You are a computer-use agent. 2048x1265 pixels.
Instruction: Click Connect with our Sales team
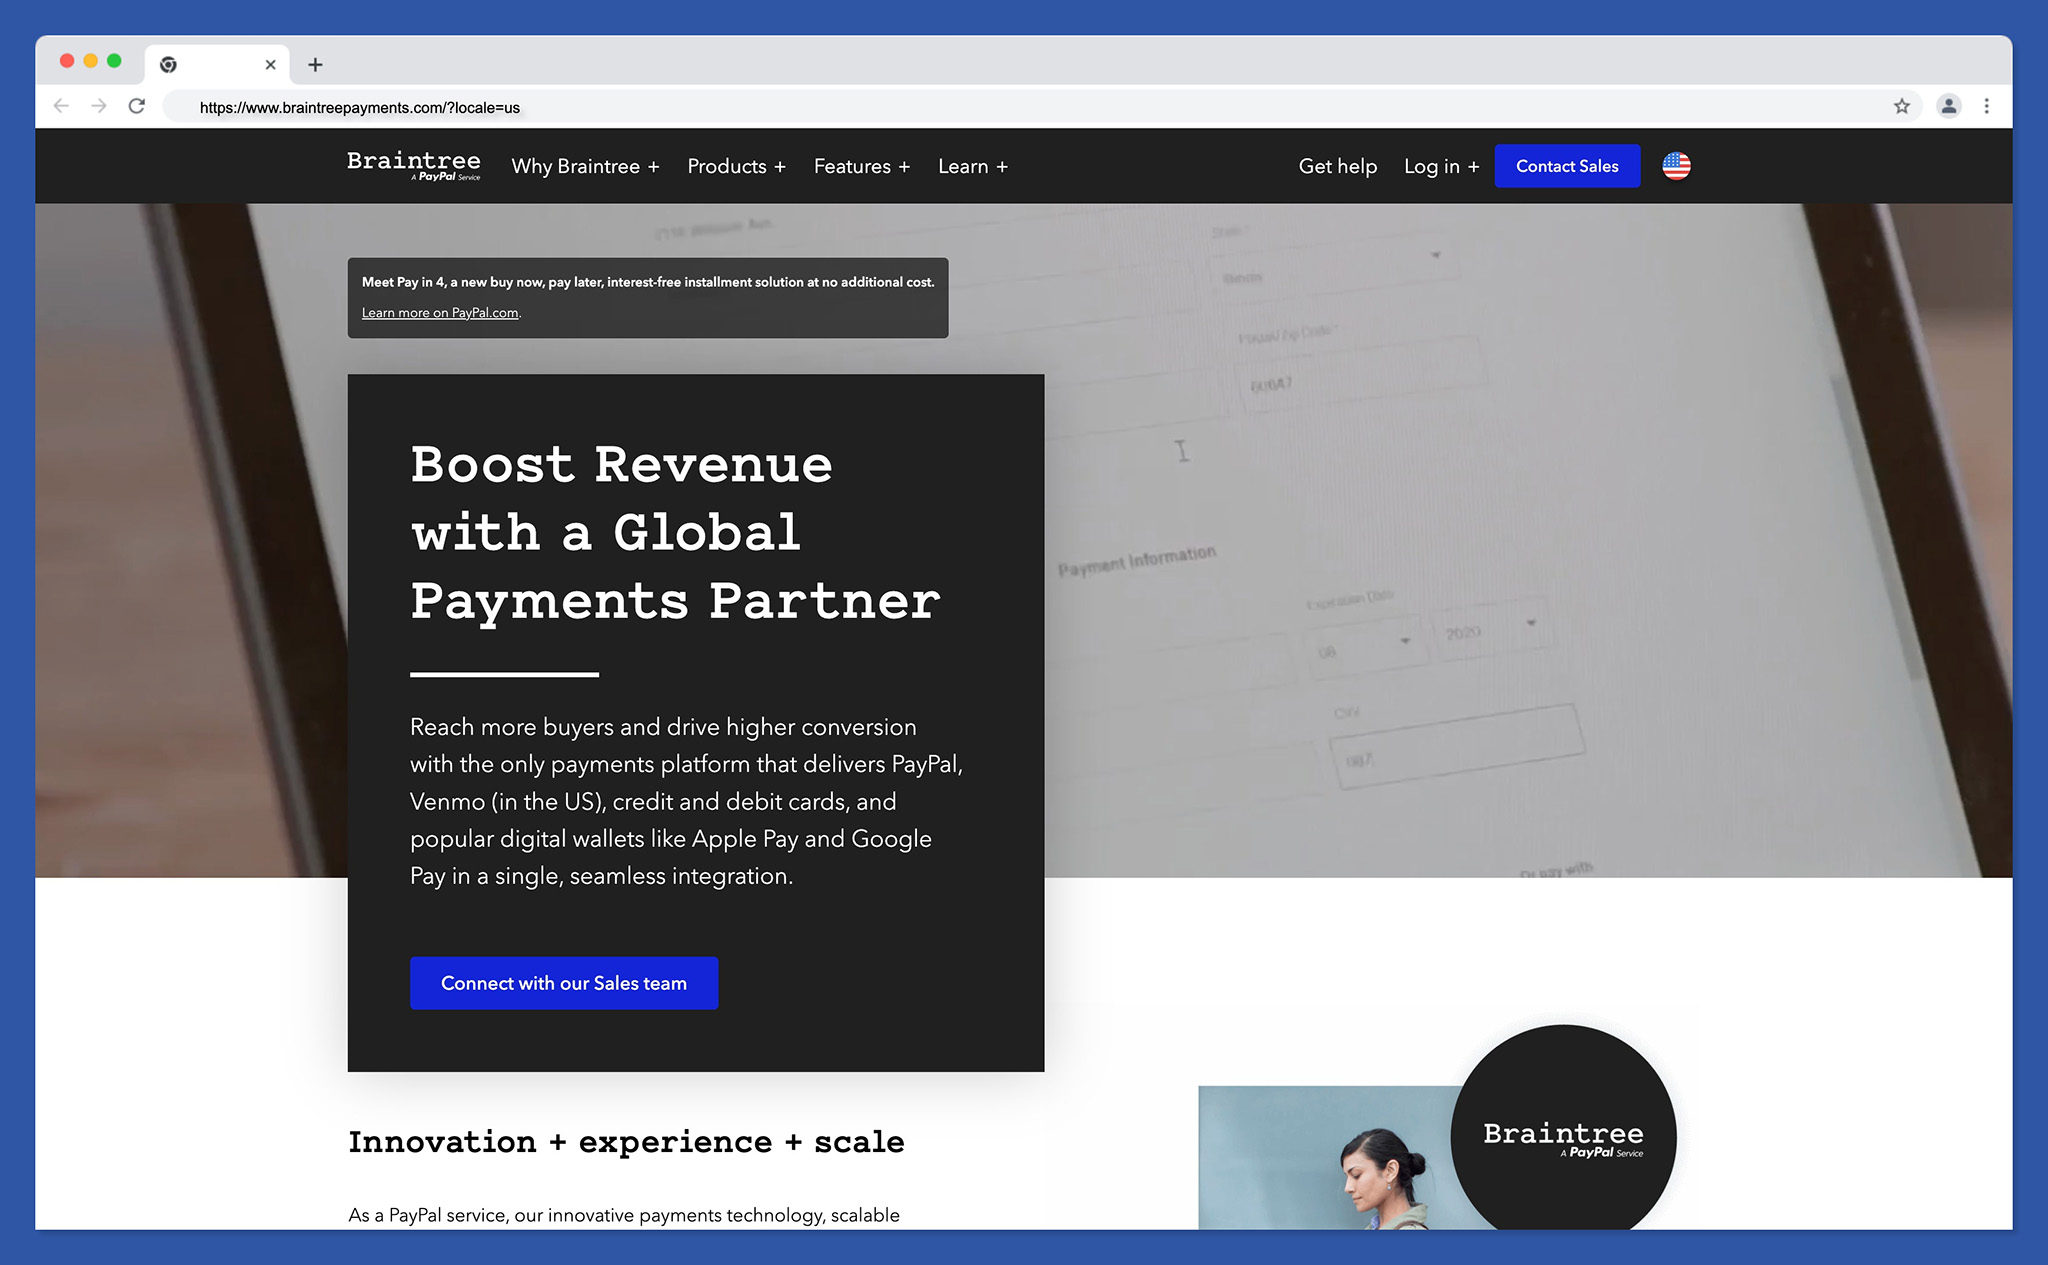pyautogui.click(x=563, y=983)
